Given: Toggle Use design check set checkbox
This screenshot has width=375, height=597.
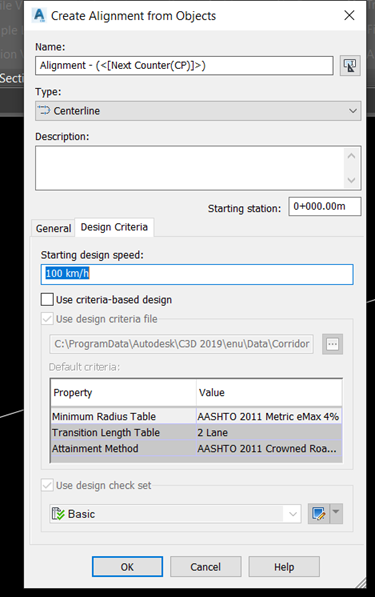Looking at the screenshot, I should (47, 485).
